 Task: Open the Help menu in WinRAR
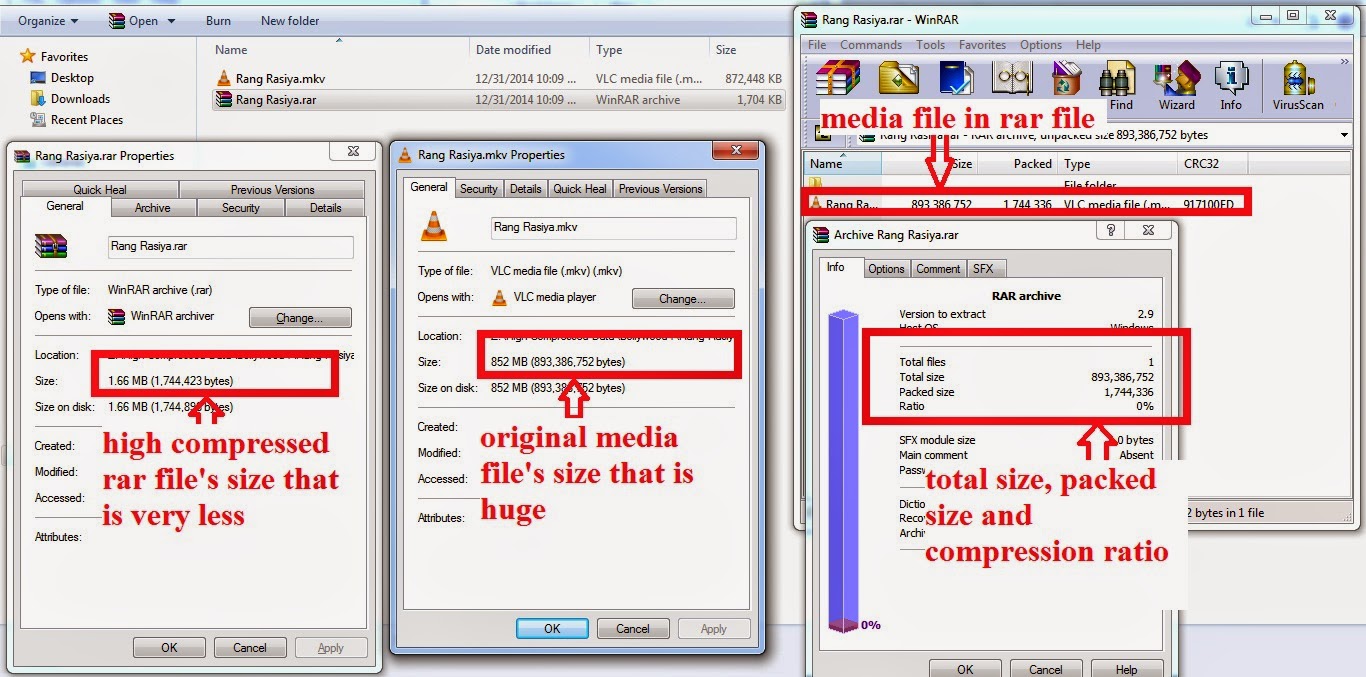click(1088, 45)
